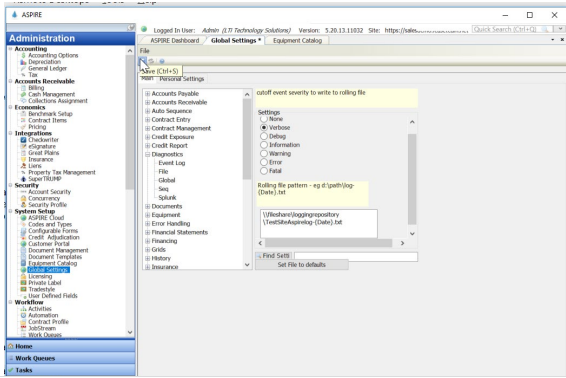The height and width of the screenshot is (378, 566).
Task: Click the help globe toolbar icon
Action: point(162,61)
